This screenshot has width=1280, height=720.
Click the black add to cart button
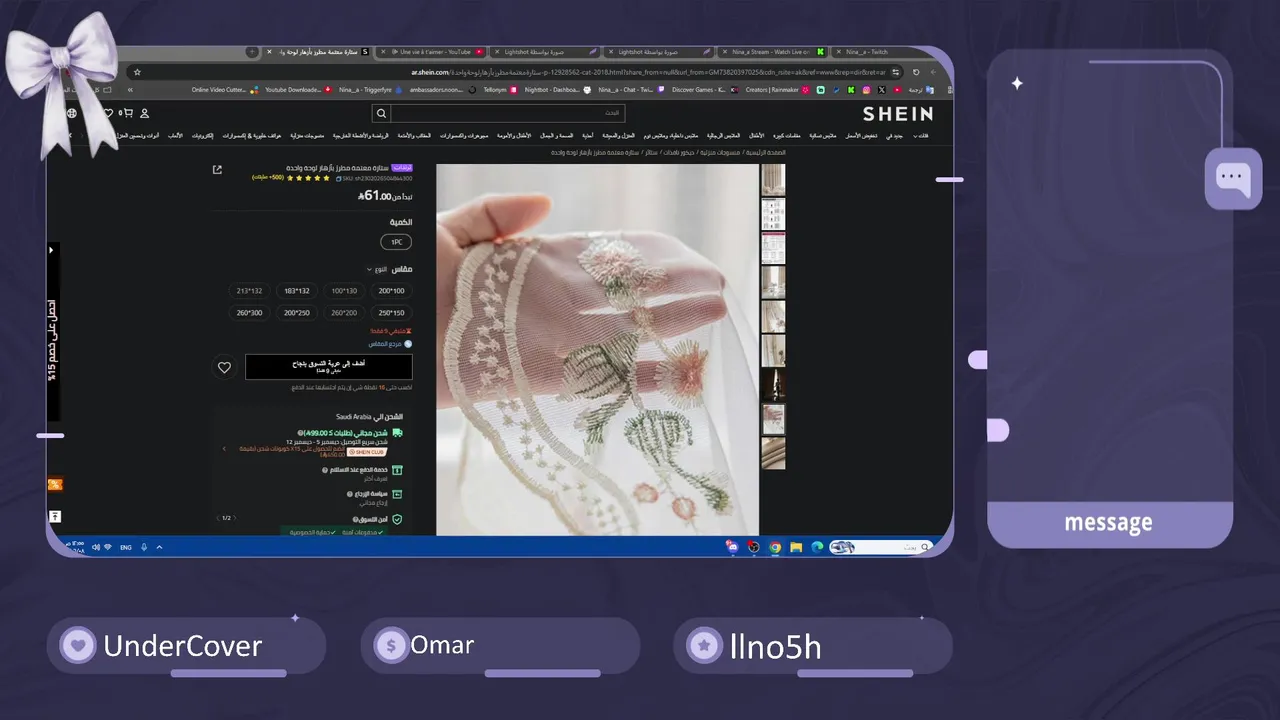click(329, 367)
